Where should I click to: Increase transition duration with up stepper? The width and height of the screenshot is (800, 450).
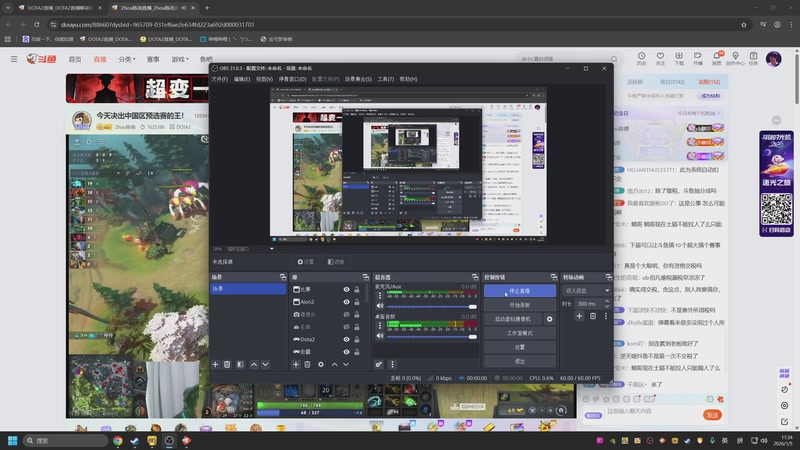point(607,301)
